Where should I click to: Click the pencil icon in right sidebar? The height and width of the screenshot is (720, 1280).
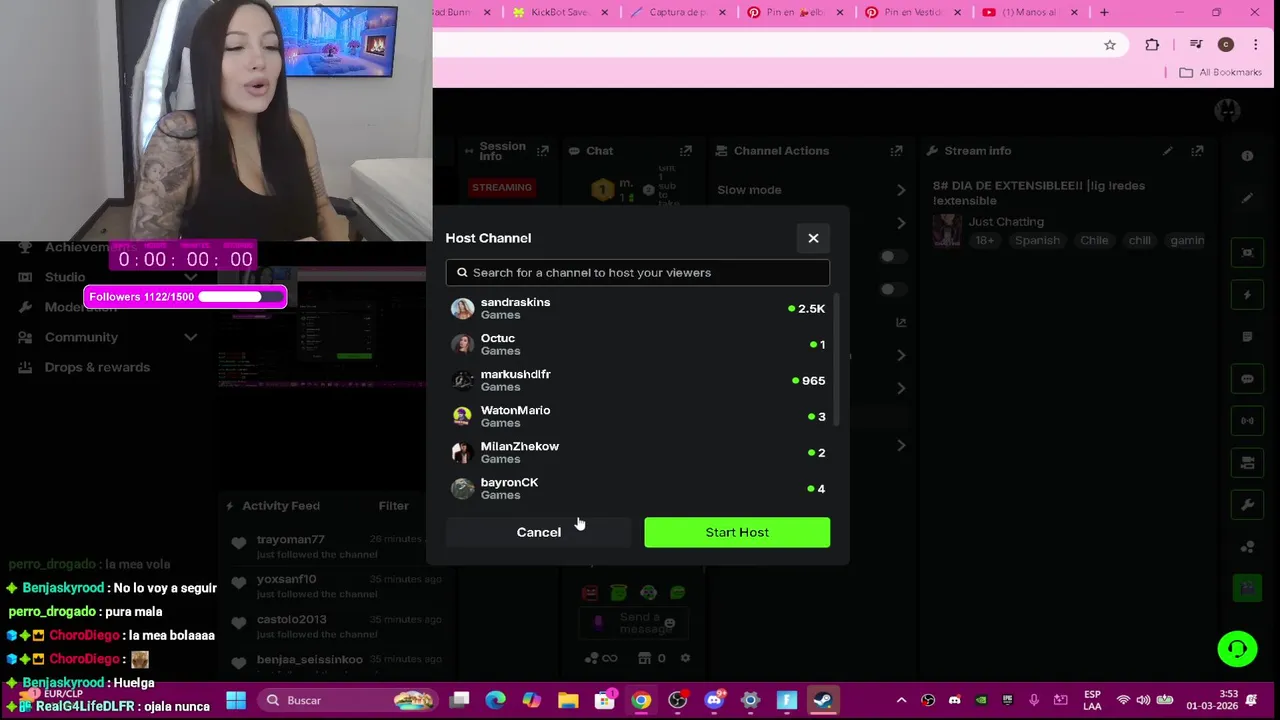tap(1247, 198)
